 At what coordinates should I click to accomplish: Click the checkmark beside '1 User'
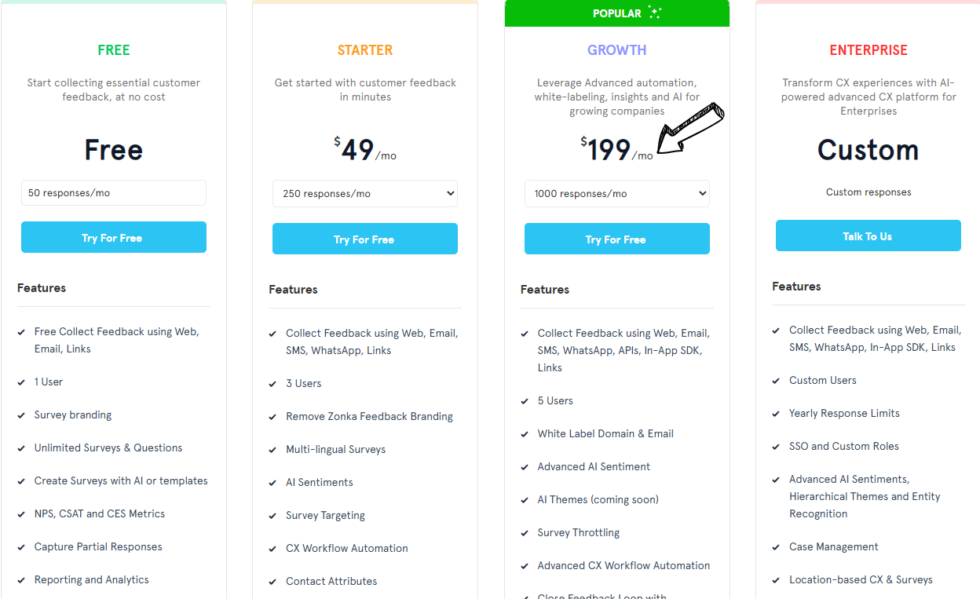tap(19, 381)
